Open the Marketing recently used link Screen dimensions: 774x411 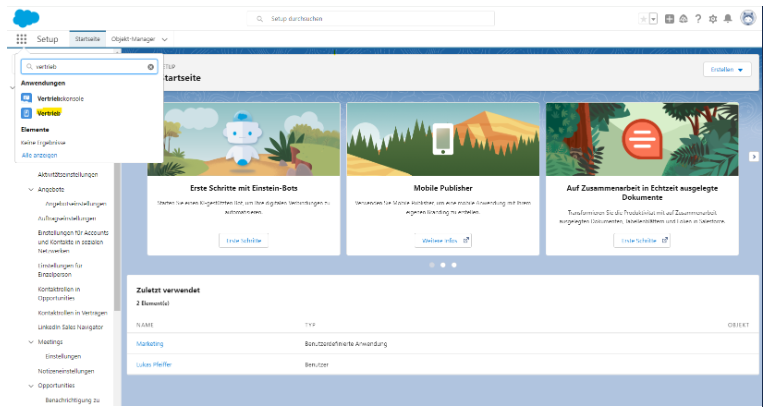pyautogui.click(x=150, y=344)
